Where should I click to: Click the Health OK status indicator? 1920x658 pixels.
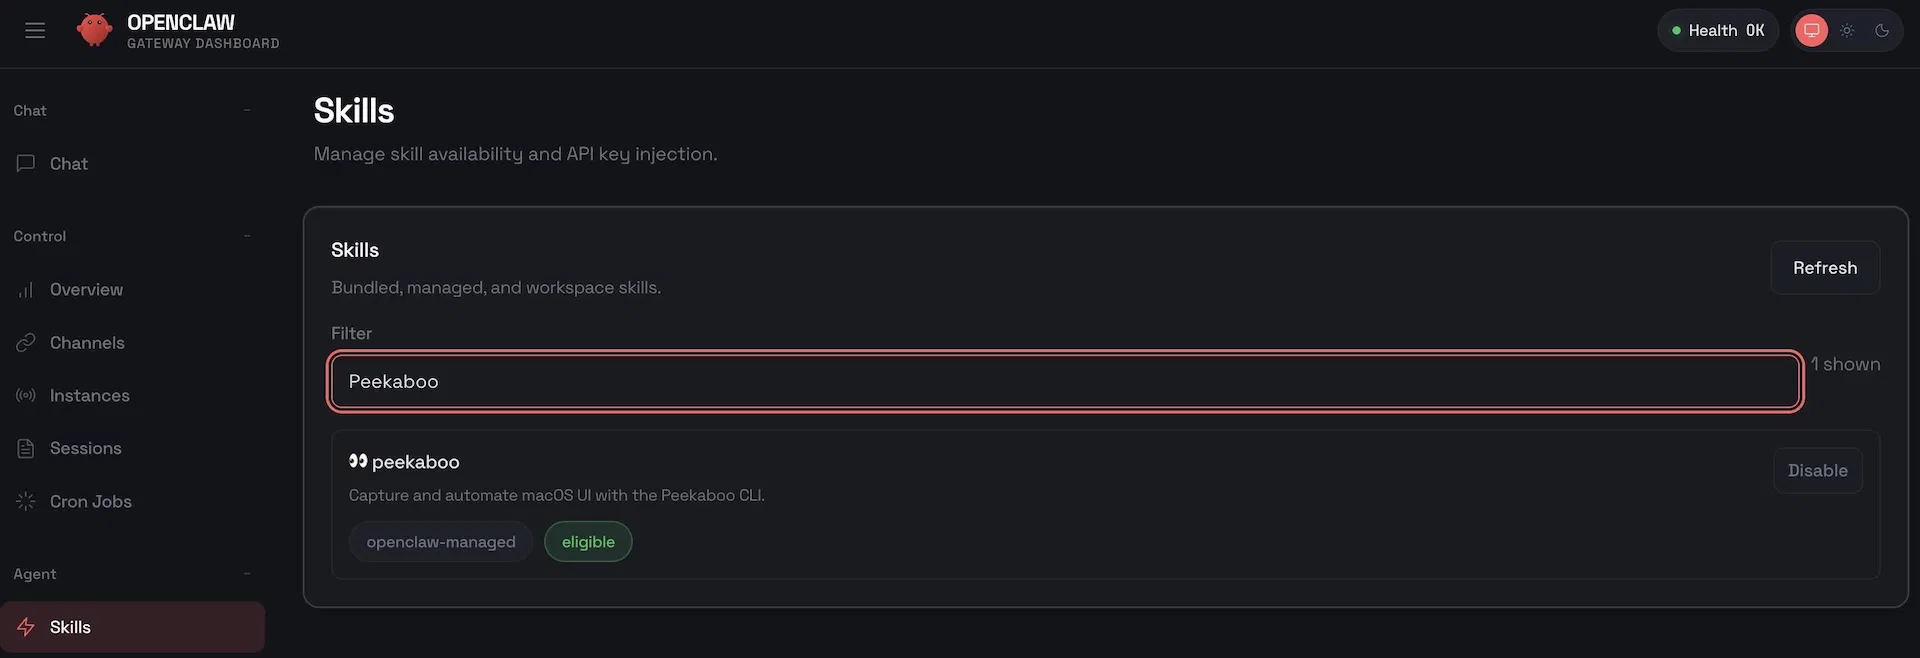click(1718, 30)
